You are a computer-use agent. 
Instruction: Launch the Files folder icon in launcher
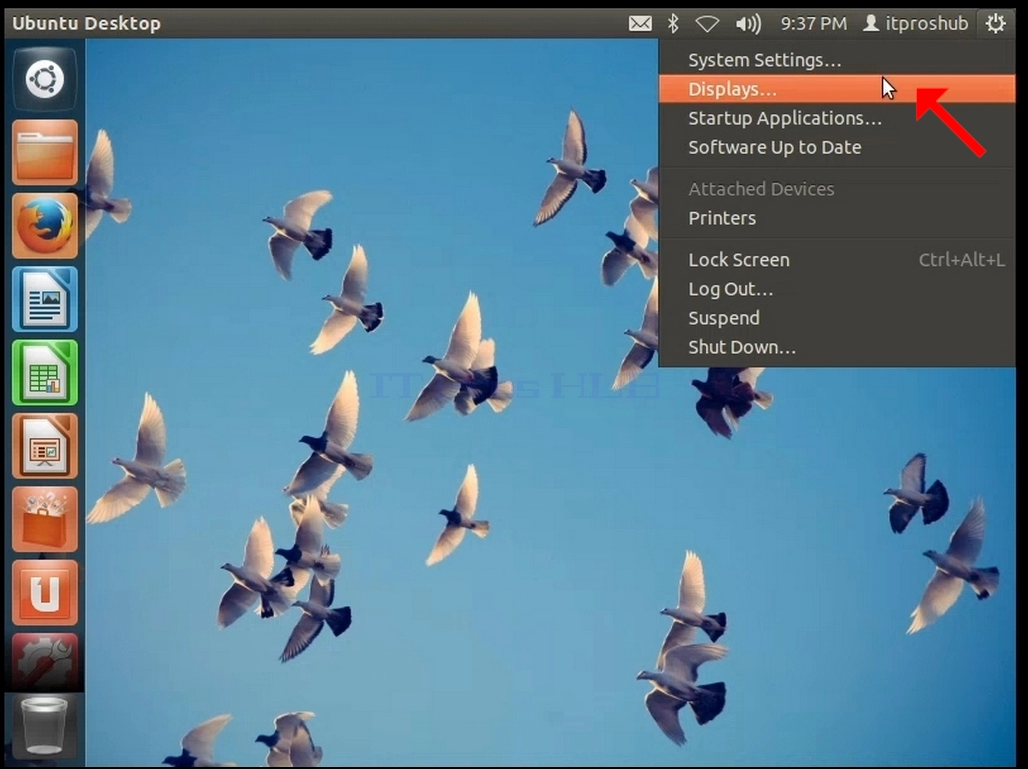[45, 153]
